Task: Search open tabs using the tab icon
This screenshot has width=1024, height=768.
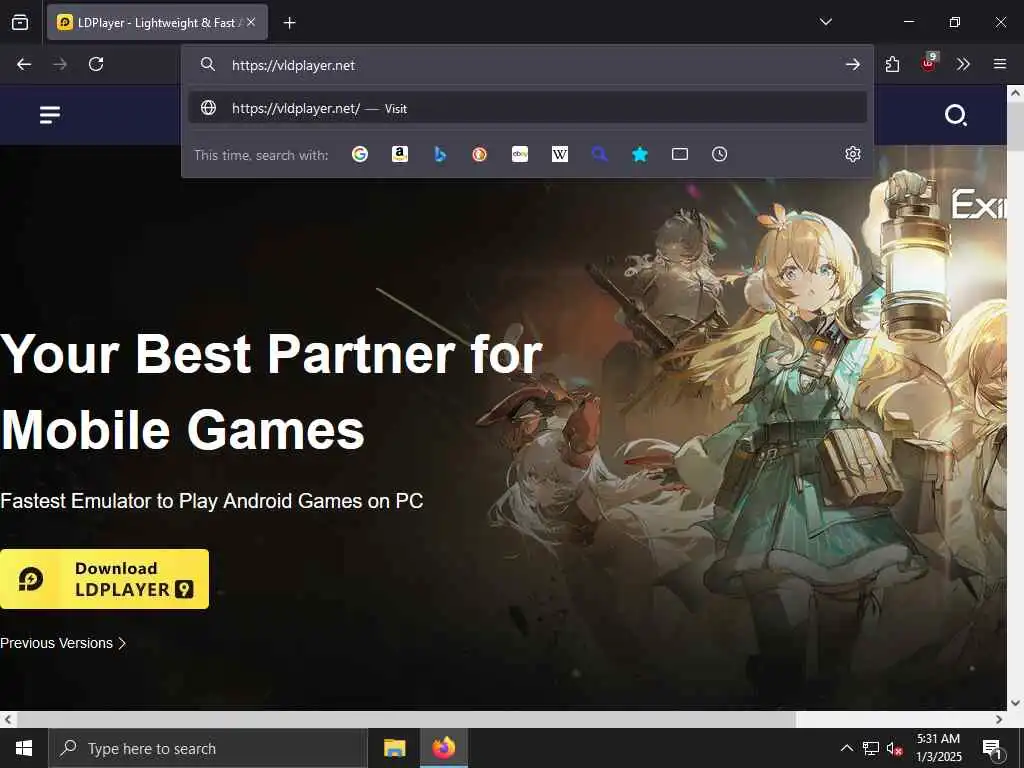Action: tap(680, 154)
